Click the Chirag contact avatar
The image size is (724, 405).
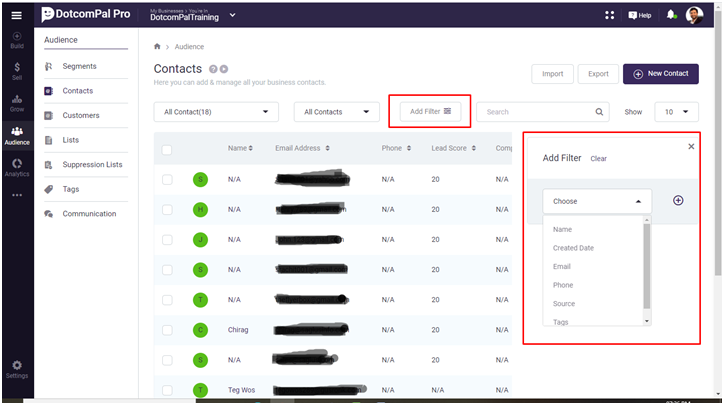tap(200, 330)
